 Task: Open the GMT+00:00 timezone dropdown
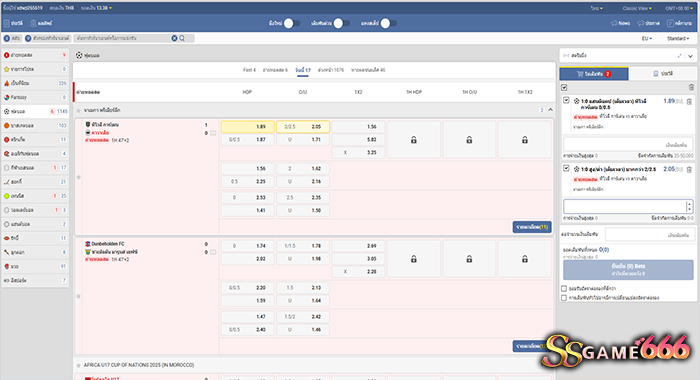[679, 8]
